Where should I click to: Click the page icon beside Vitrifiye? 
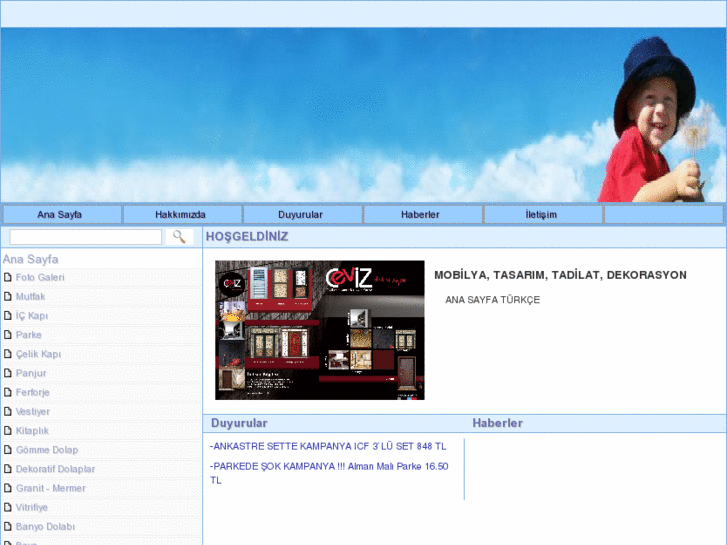[7, 507]
